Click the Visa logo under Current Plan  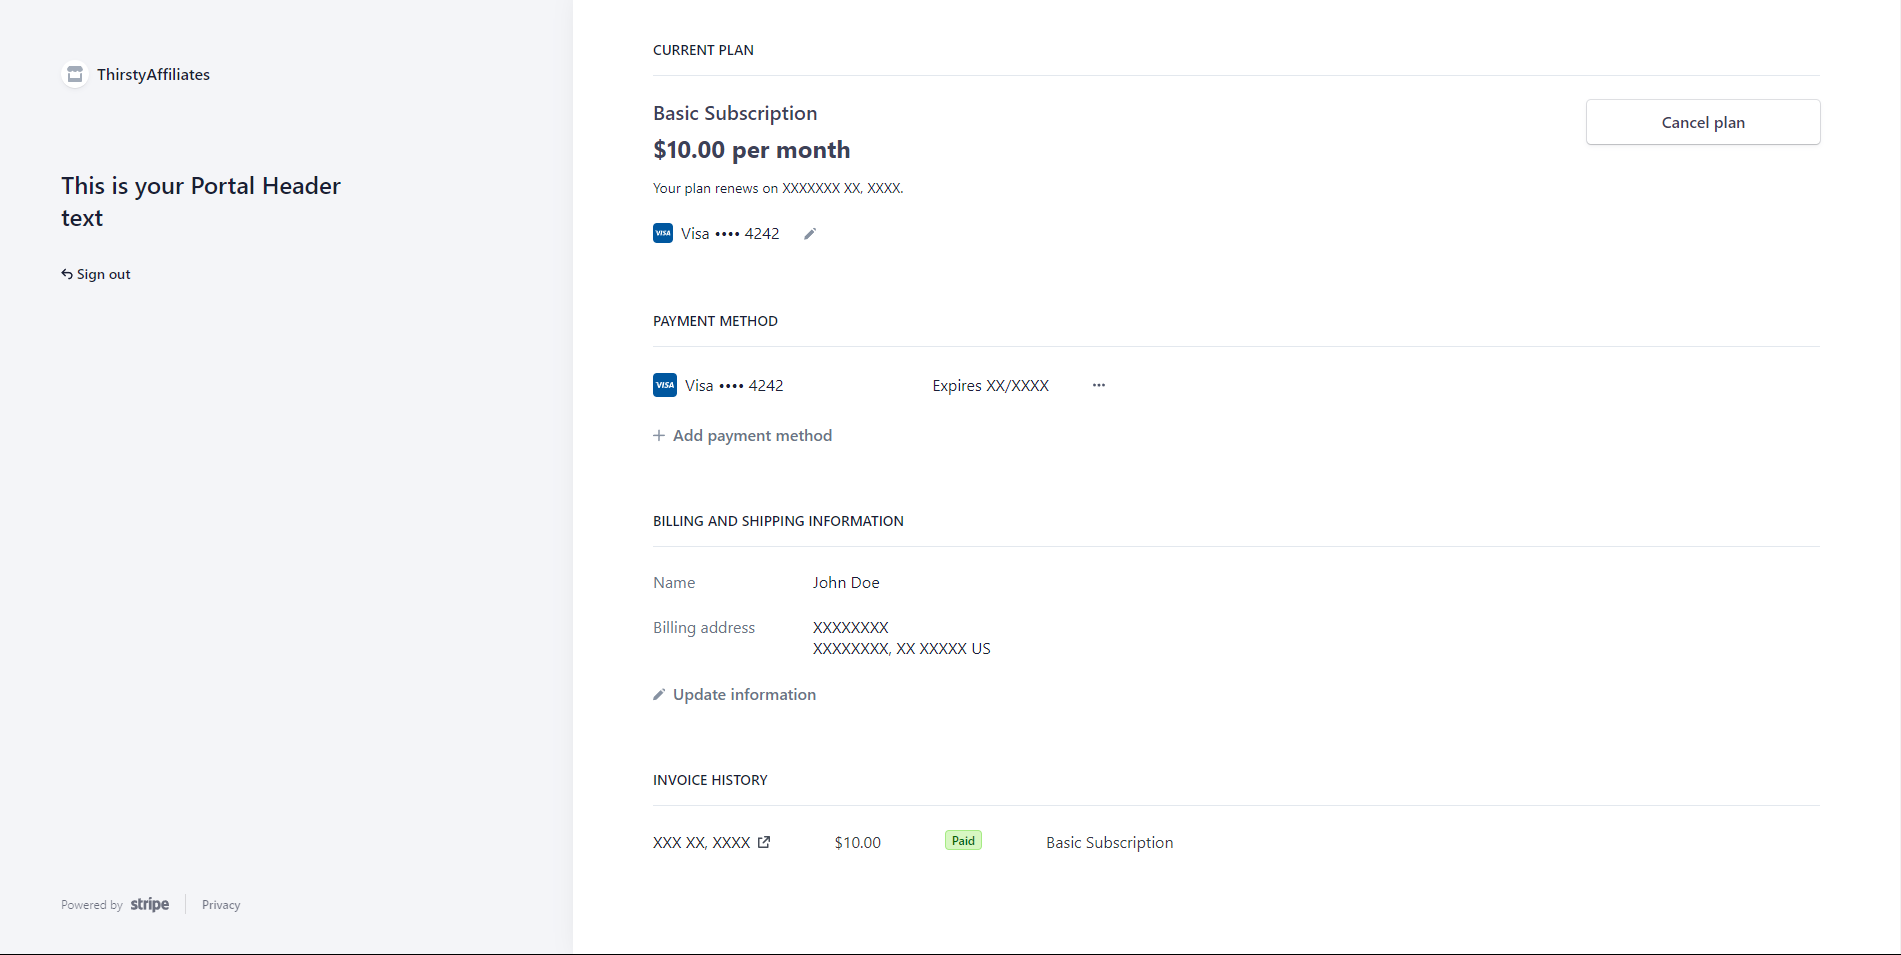[x=663, y=233]
